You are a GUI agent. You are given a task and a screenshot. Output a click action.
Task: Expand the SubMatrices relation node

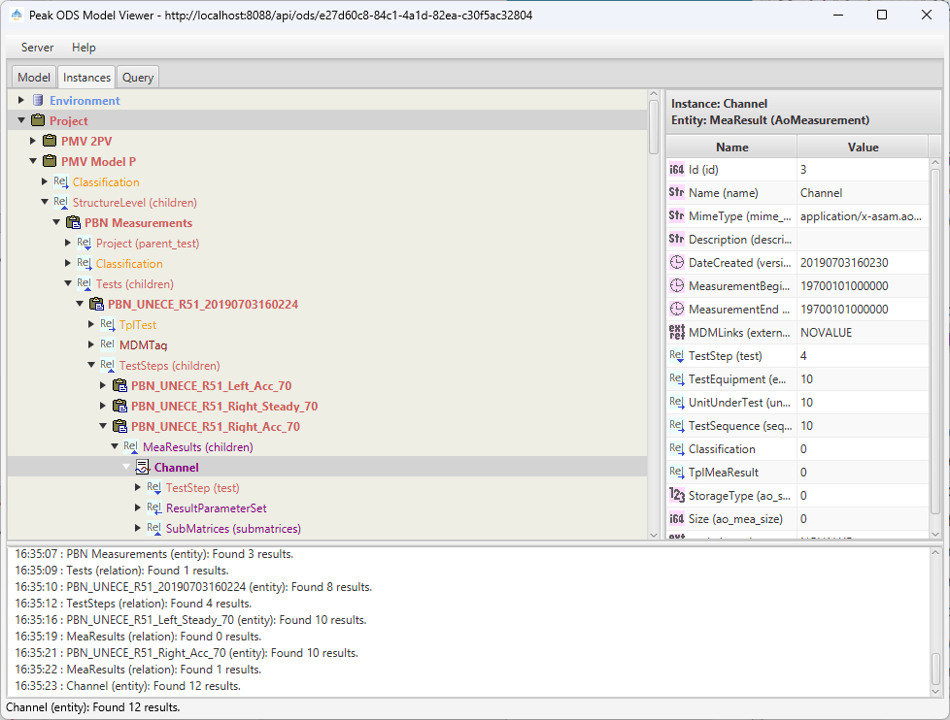tap(138, 529)
